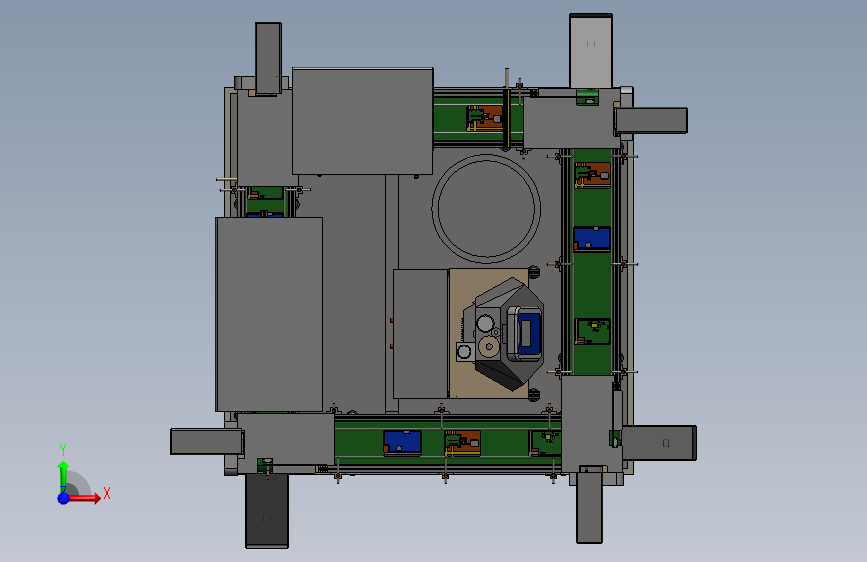Select the blue circuit board on the bottom conveyor

click(403, 443)
